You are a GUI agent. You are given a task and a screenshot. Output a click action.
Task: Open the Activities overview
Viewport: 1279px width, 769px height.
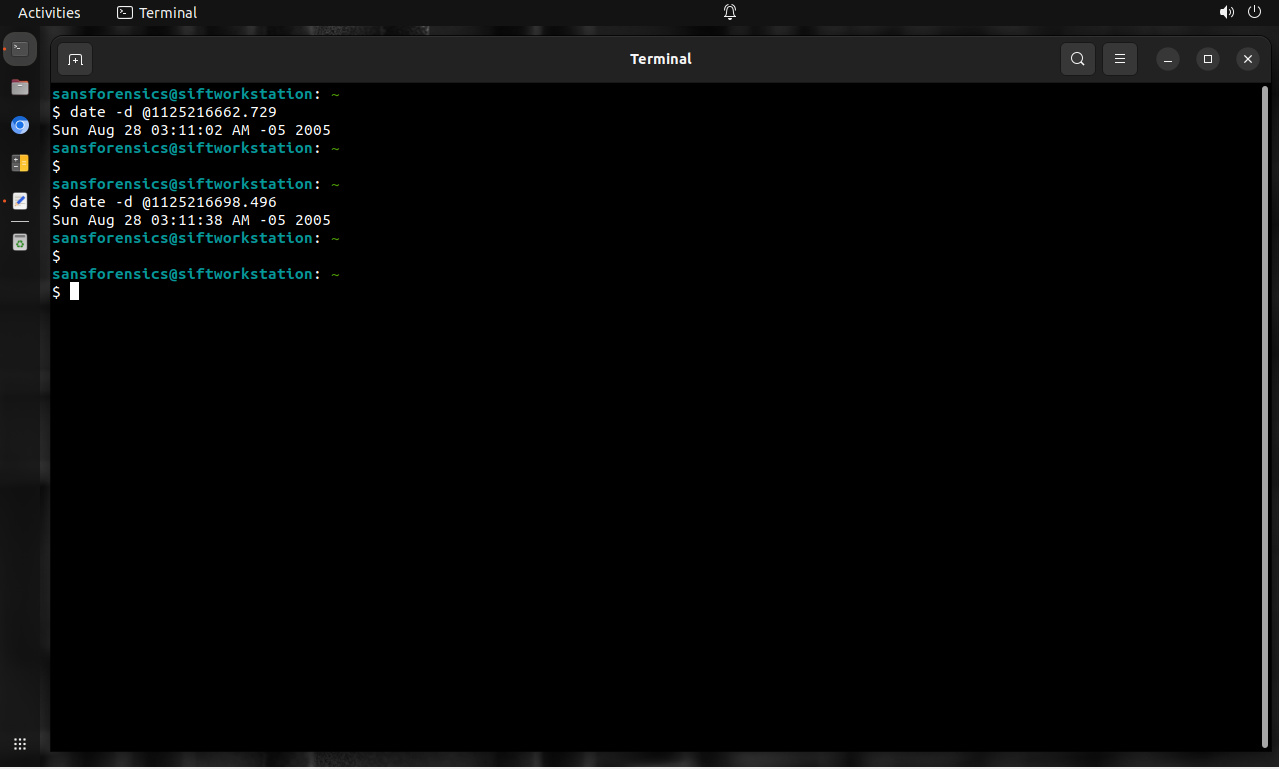coord(49,13)
